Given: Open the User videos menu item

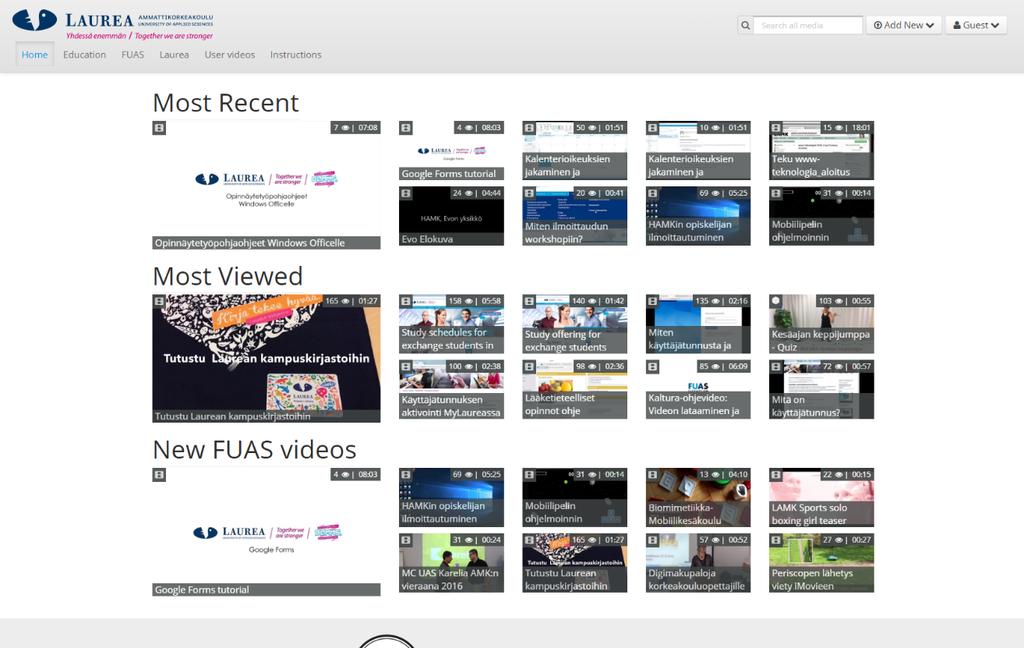Looking at the screenshot, I should point(230,55).
